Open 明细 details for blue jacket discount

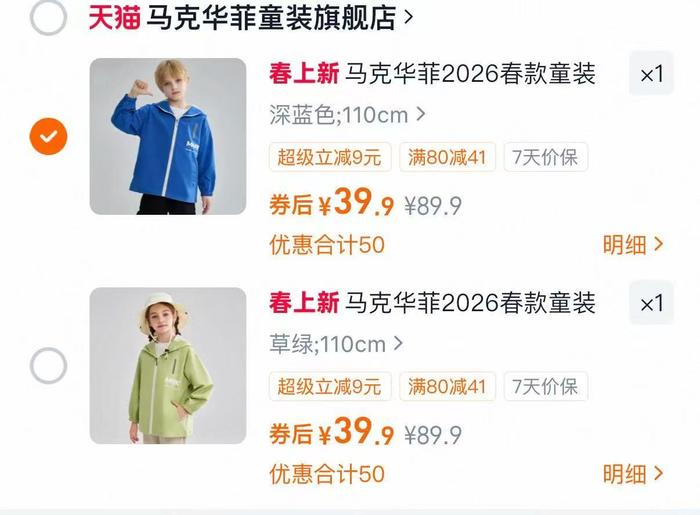633,245
